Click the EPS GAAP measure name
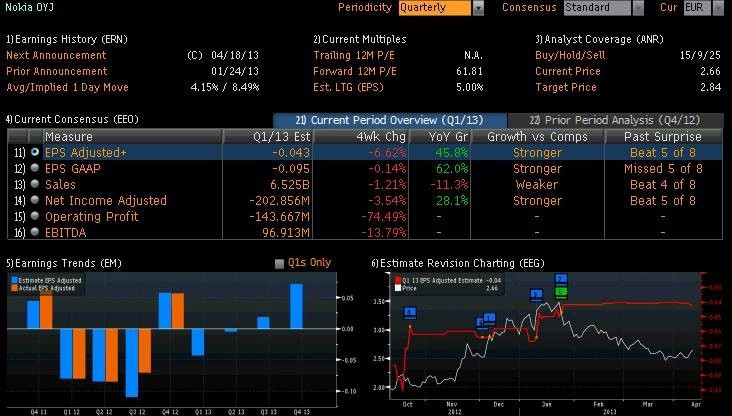 coord(73,169)
